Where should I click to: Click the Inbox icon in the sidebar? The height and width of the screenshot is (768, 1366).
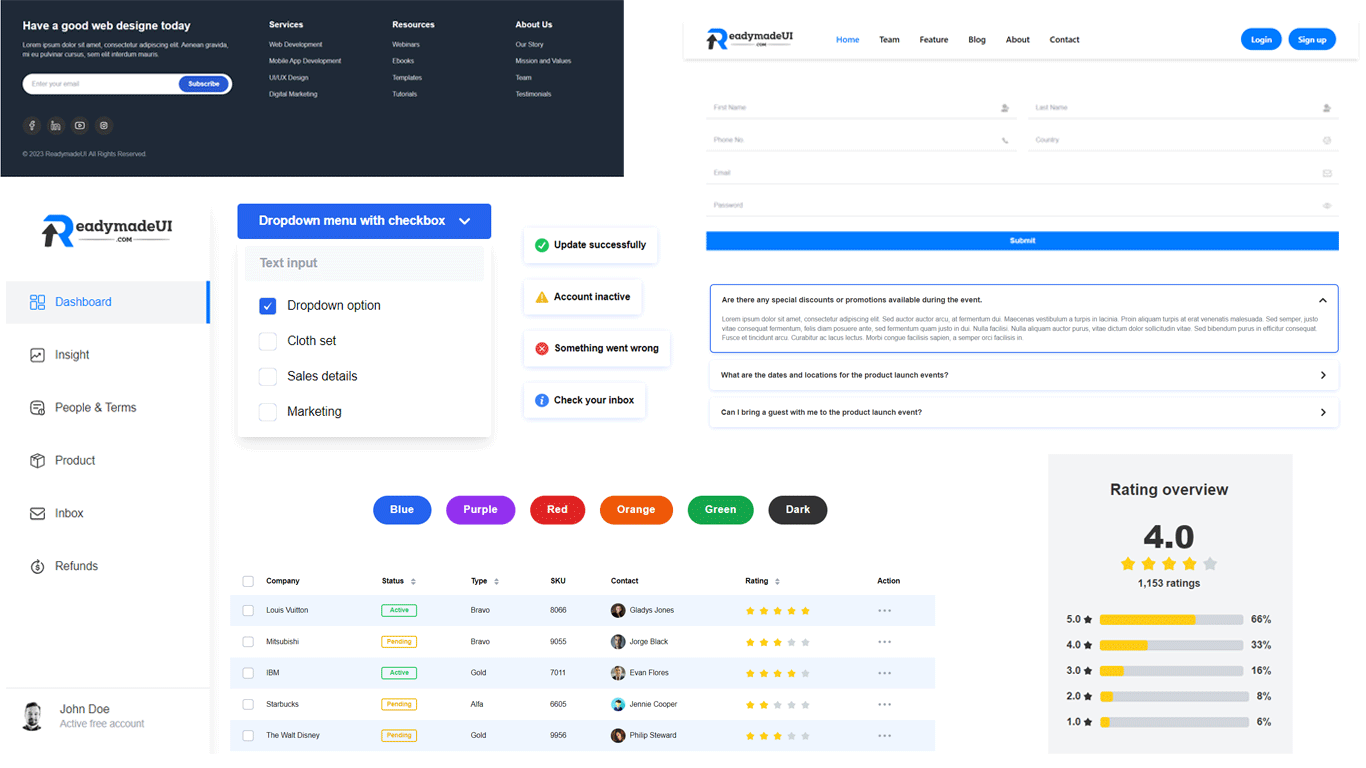coord(37,513)
